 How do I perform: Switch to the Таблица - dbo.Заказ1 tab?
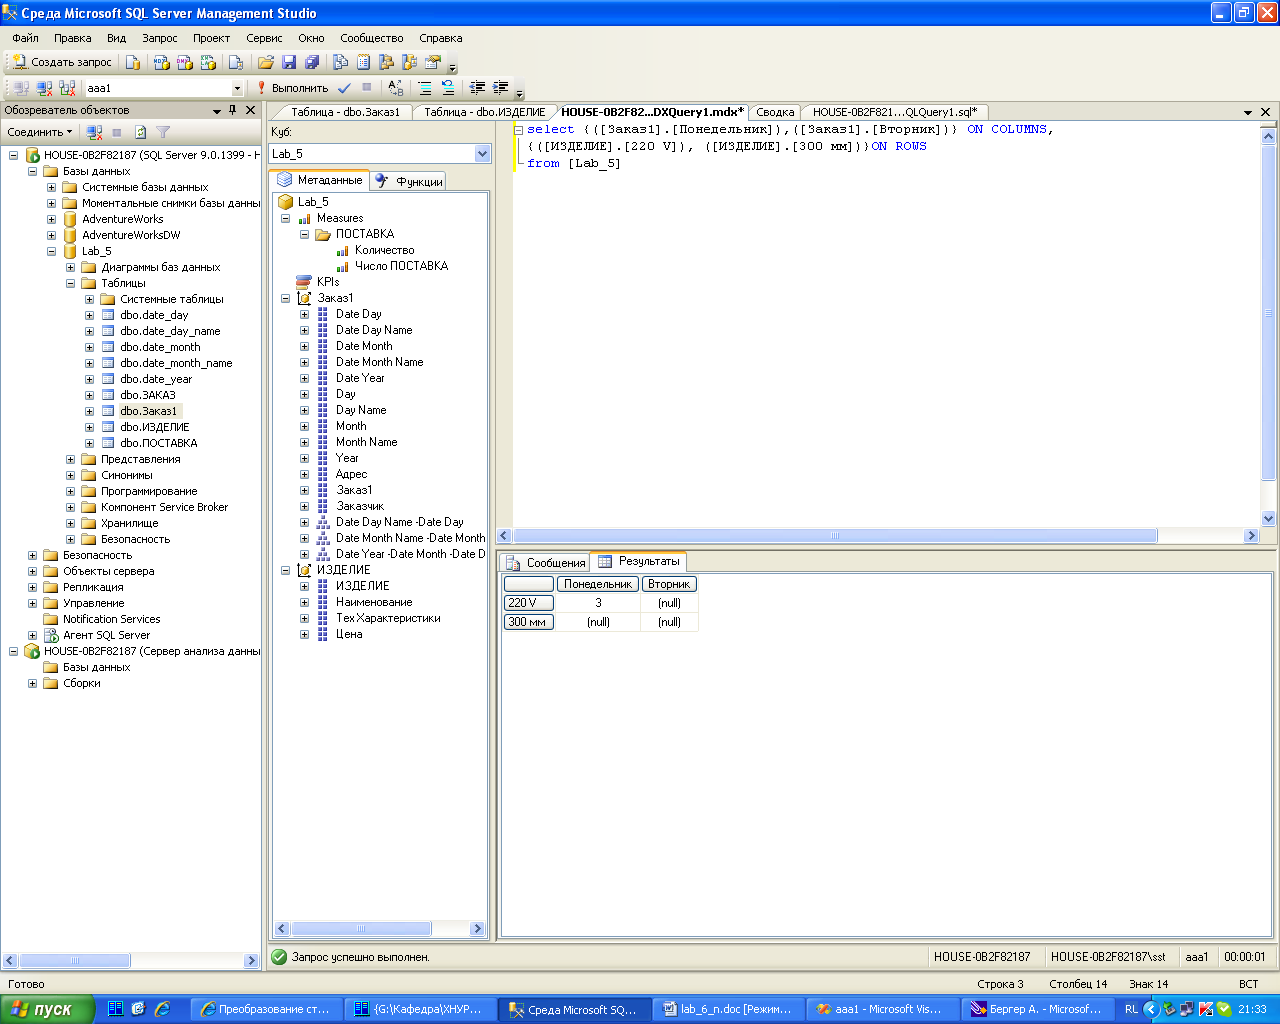(345, 112)
